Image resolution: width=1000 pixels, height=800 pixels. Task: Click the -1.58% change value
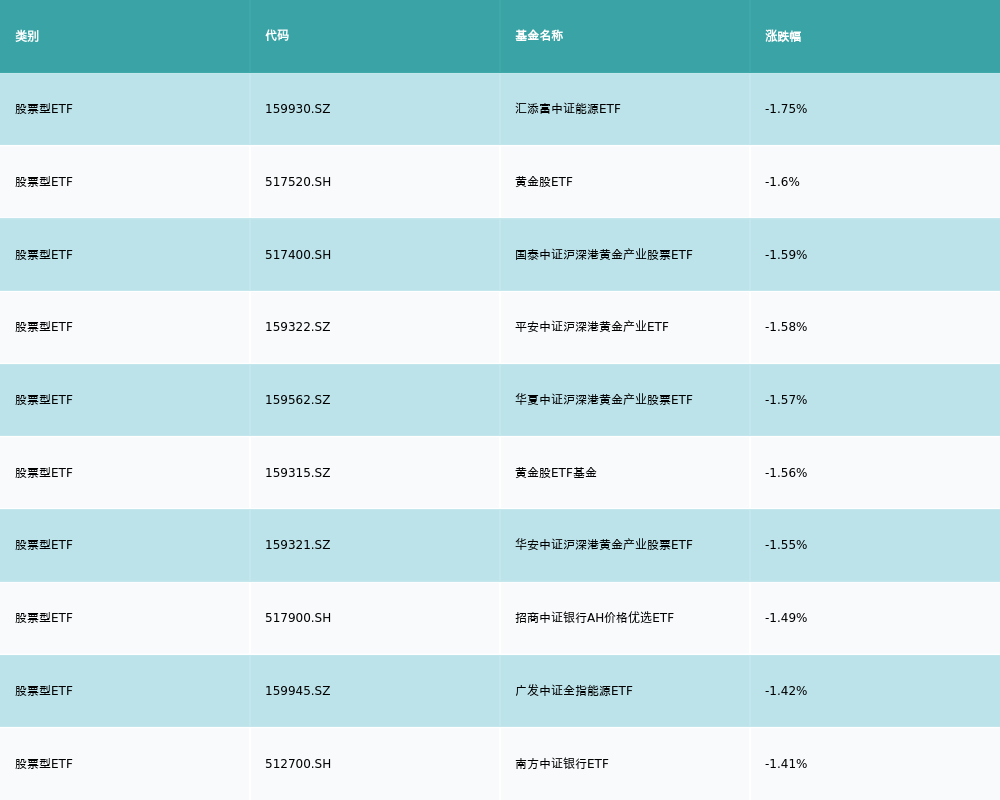click(x=786, y=327)
